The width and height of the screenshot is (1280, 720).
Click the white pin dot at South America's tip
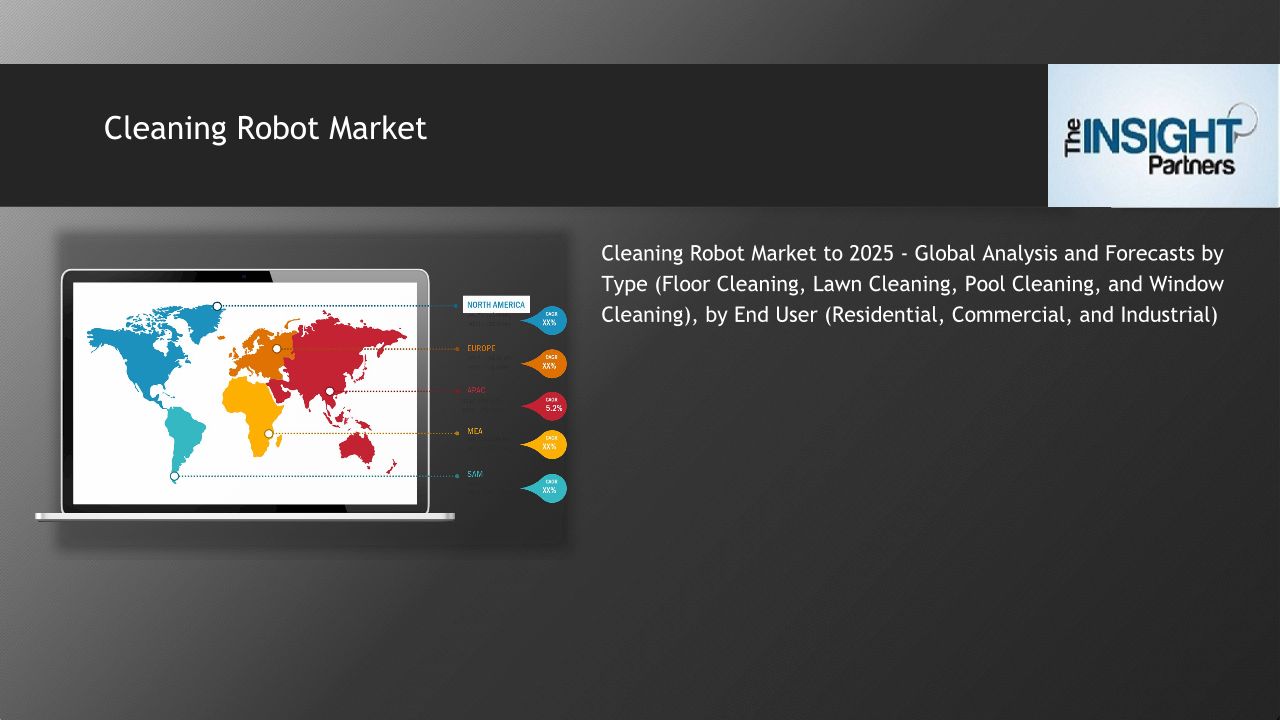point(174,476)
